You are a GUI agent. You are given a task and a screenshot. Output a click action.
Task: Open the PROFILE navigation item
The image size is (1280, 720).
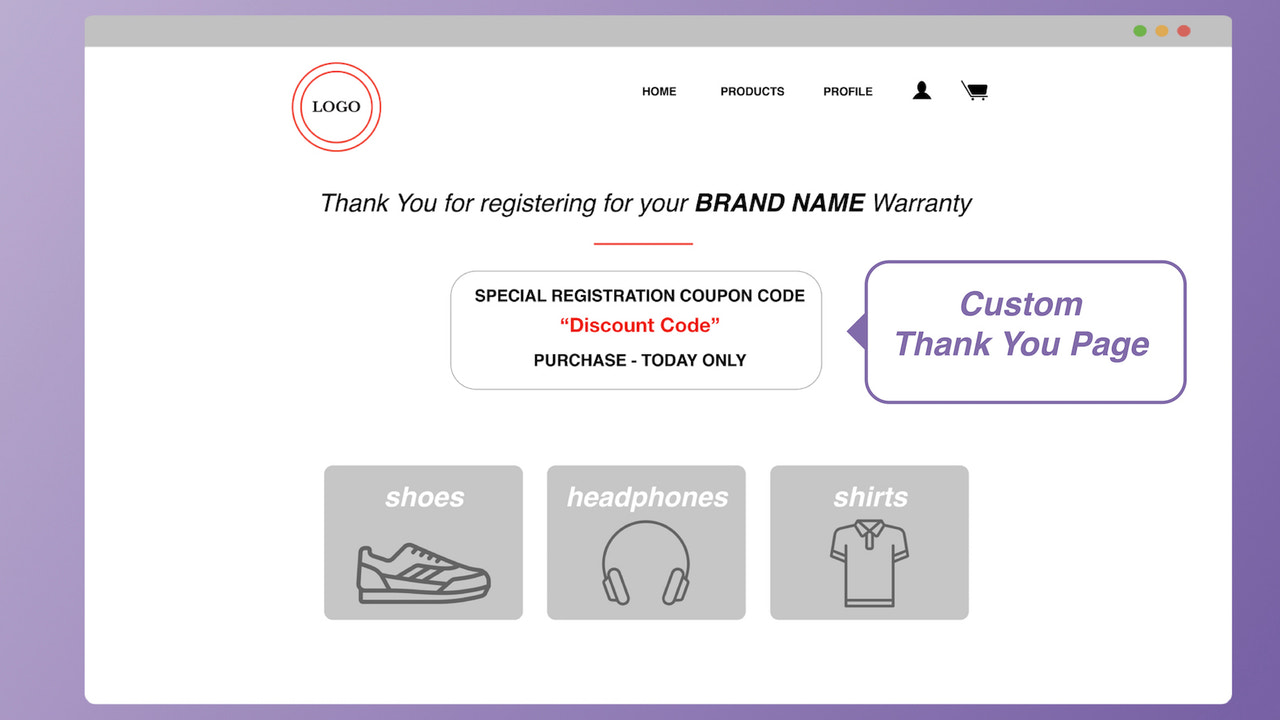click(x=847, y=91)
